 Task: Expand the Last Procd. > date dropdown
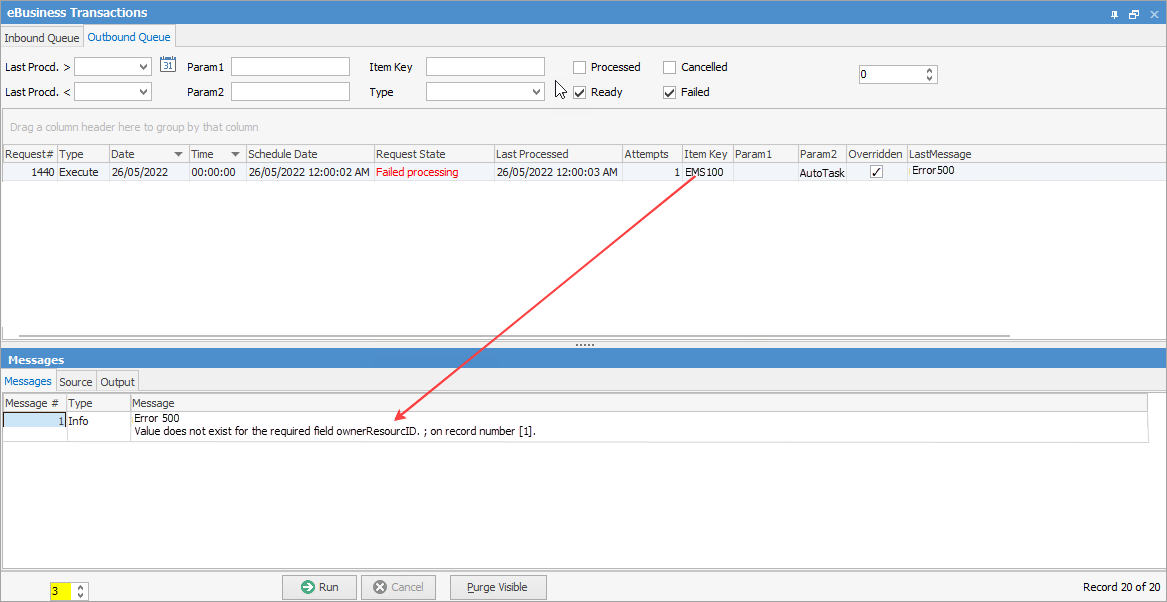pos(144,67)
